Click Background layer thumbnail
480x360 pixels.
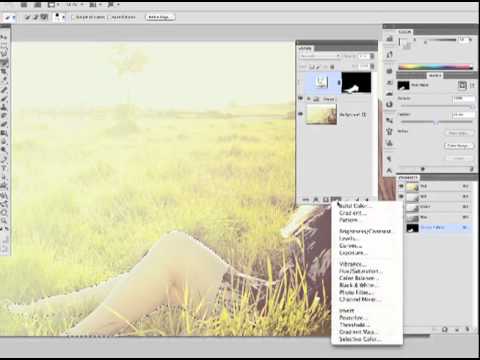(x=321, y=114)
